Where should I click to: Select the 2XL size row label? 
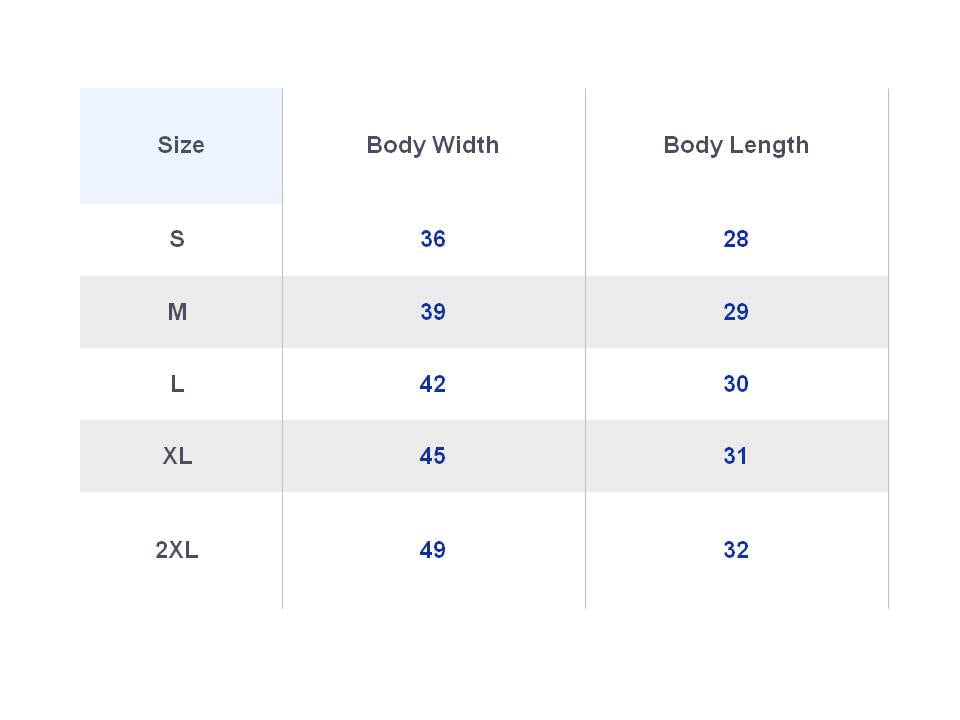(177, 550)
